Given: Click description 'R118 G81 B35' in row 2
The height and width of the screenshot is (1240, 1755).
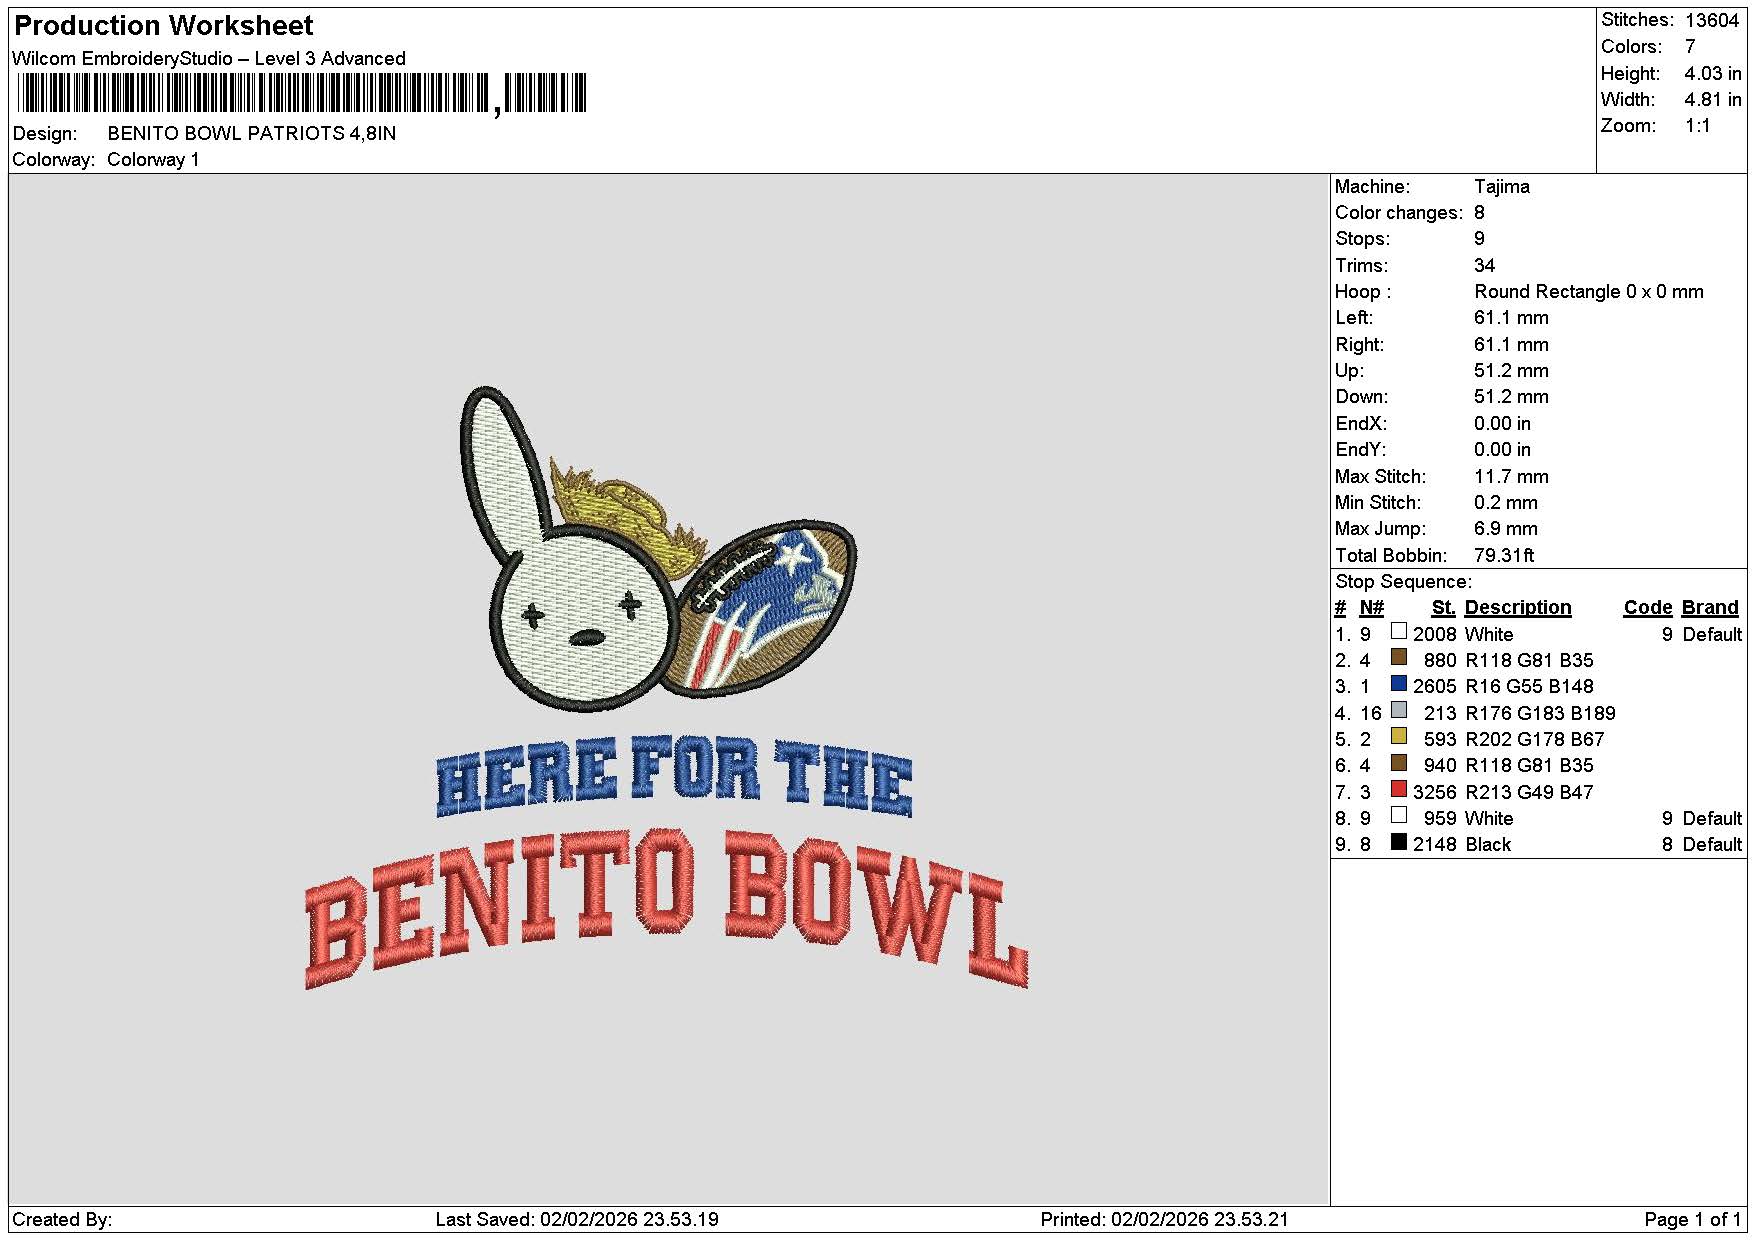Looking at the screenshot, I should click(1529, 661).
